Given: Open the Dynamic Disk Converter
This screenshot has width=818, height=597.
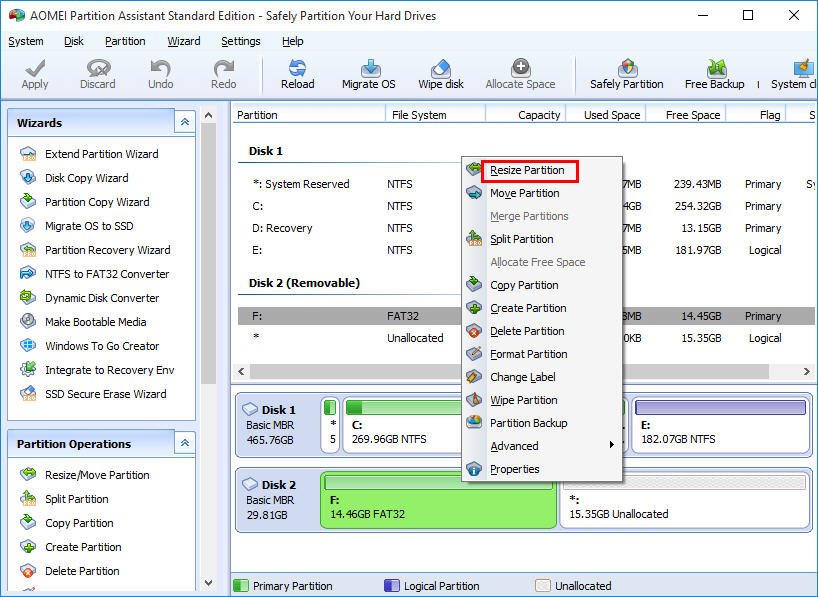Looking at the screenshot, I should 89,298.
